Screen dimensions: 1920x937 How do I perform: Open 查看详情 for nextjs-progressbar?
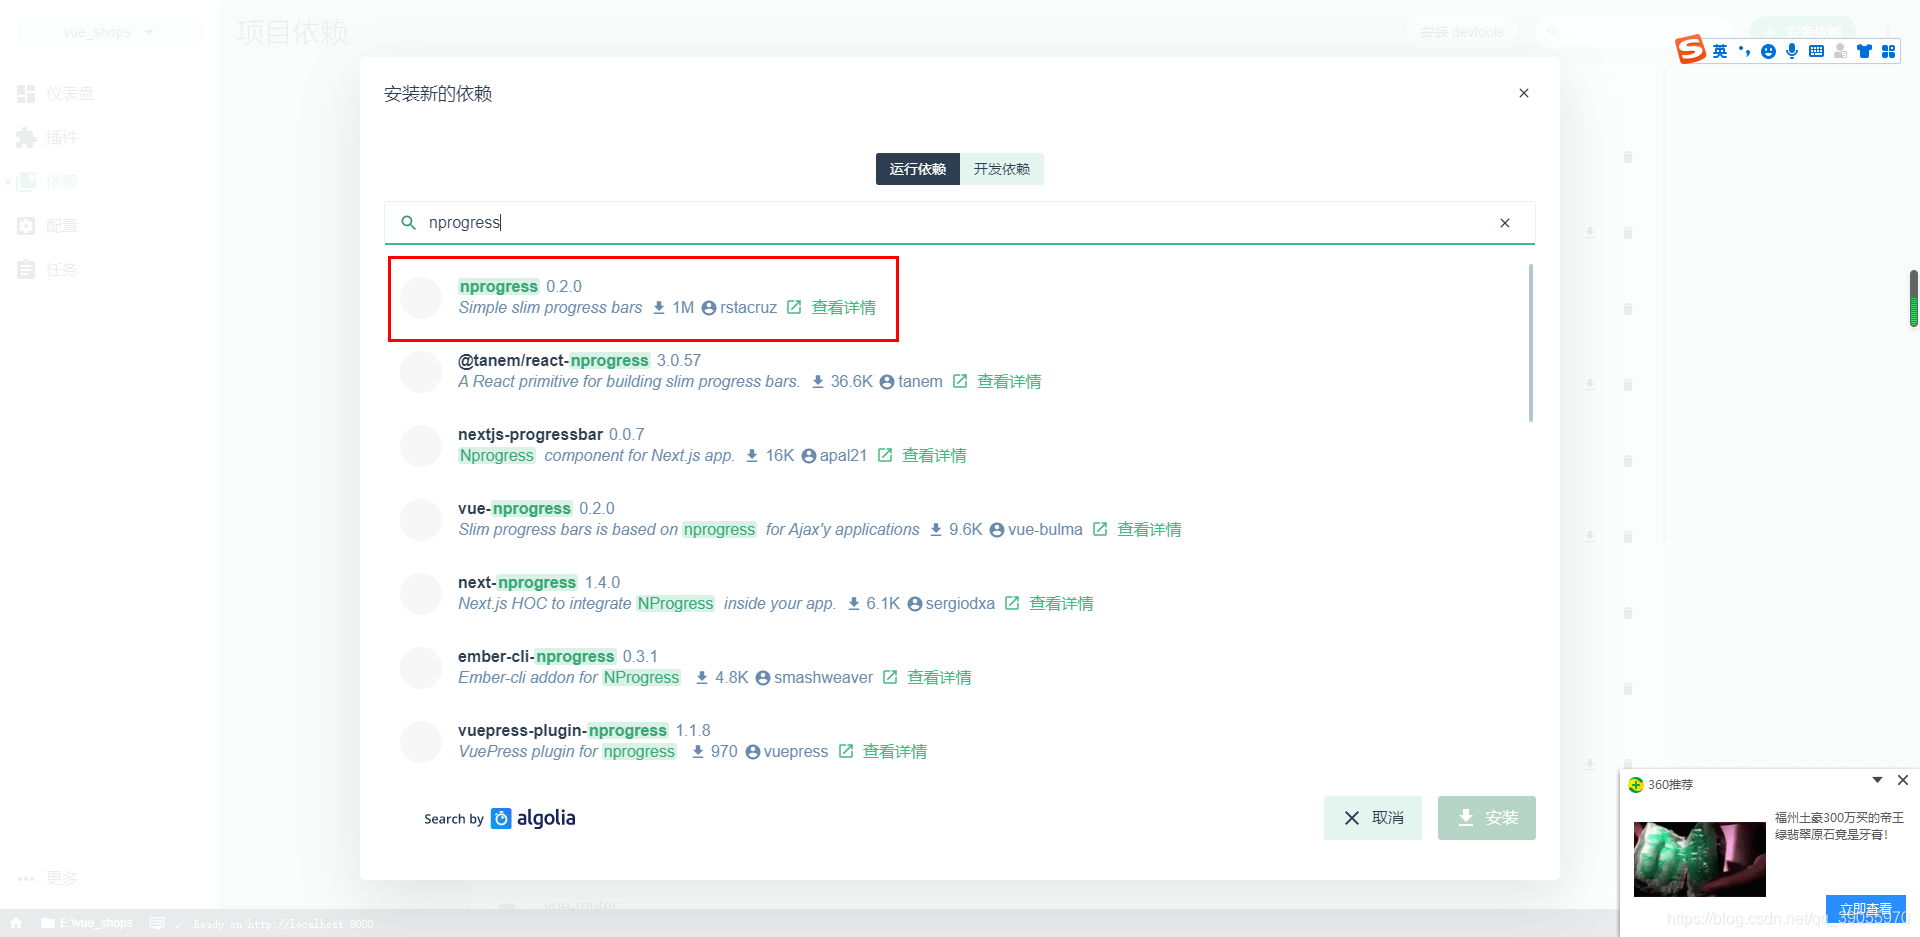[934, 456]
